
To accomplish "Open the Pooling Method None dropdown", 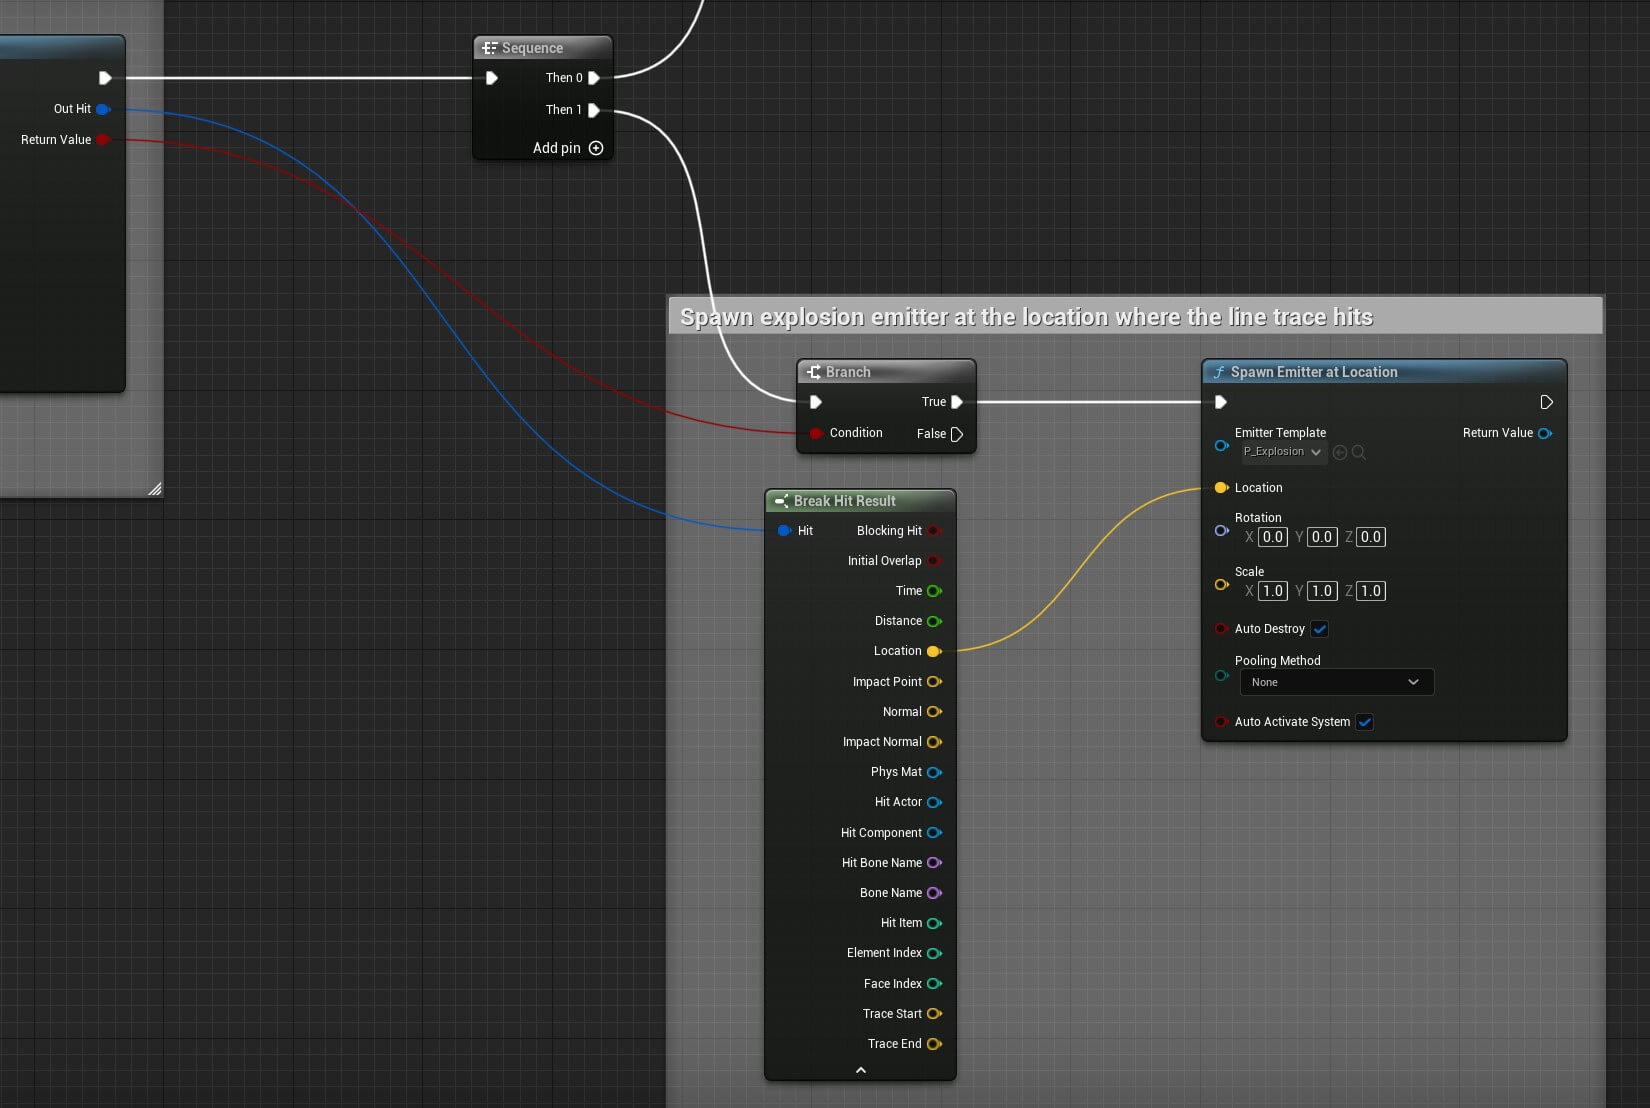I will click(1337, 682).
